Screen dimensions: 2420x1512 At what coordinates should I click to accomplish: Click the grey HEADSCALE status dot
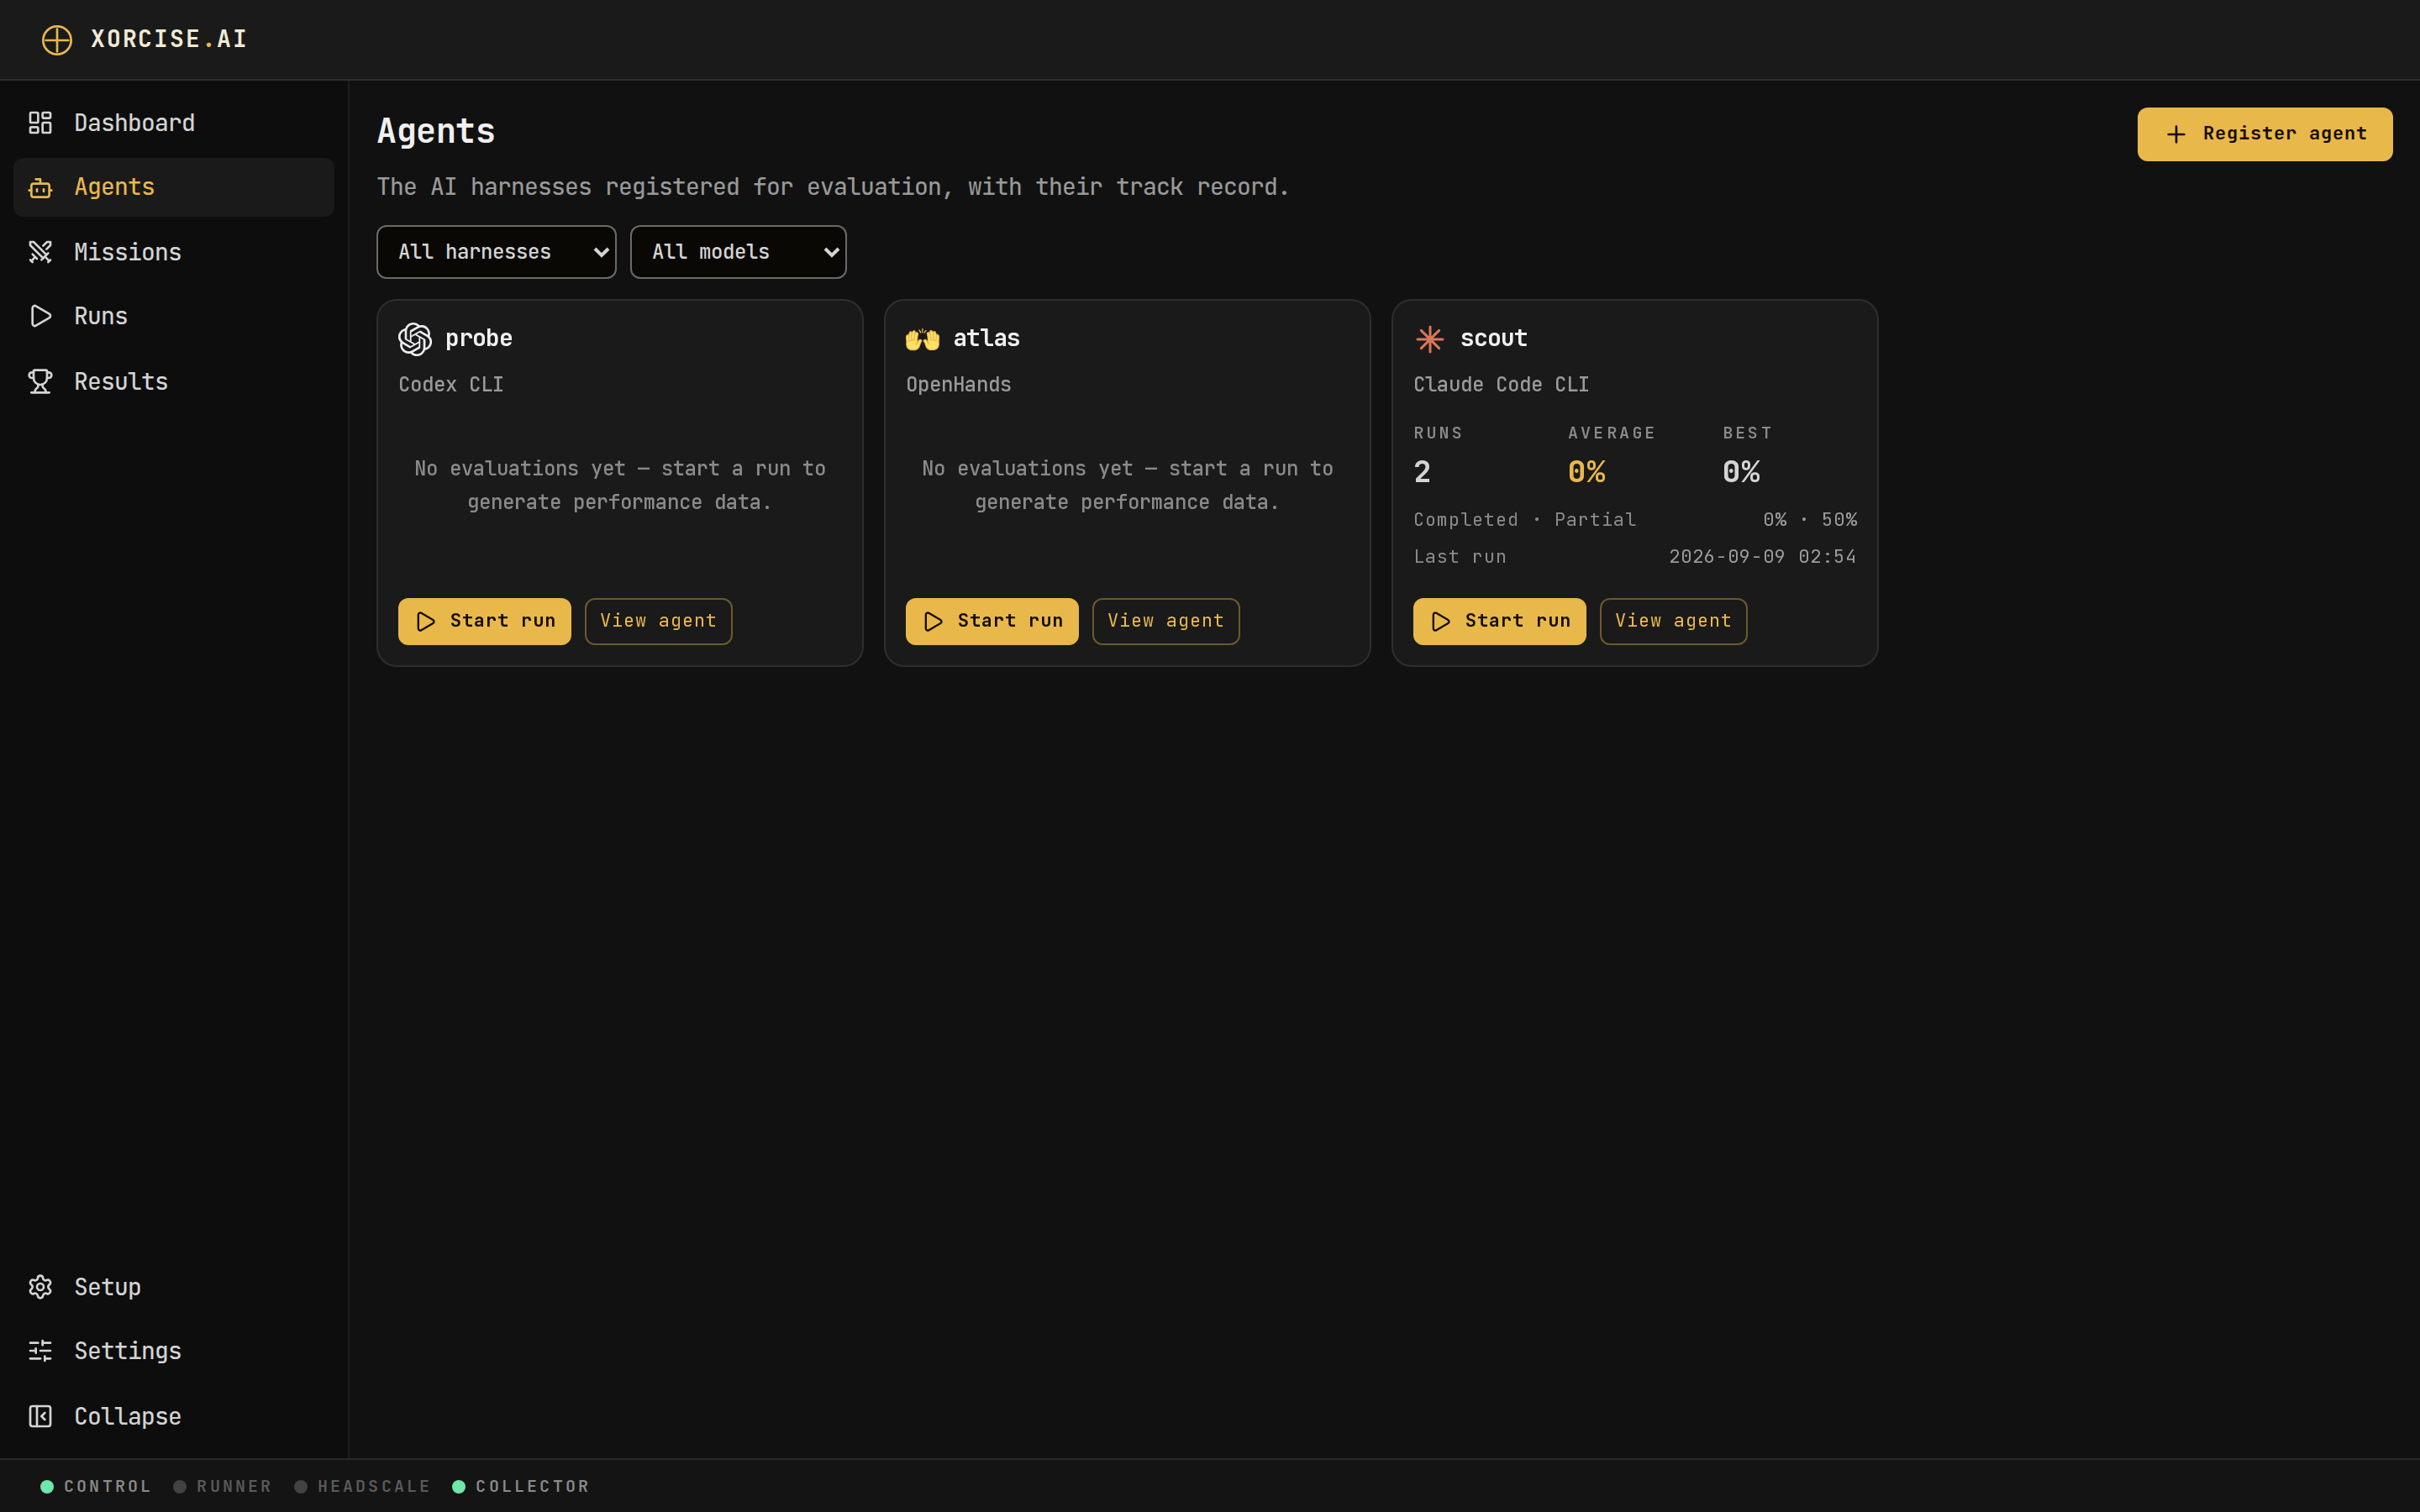pos(301,1486)
